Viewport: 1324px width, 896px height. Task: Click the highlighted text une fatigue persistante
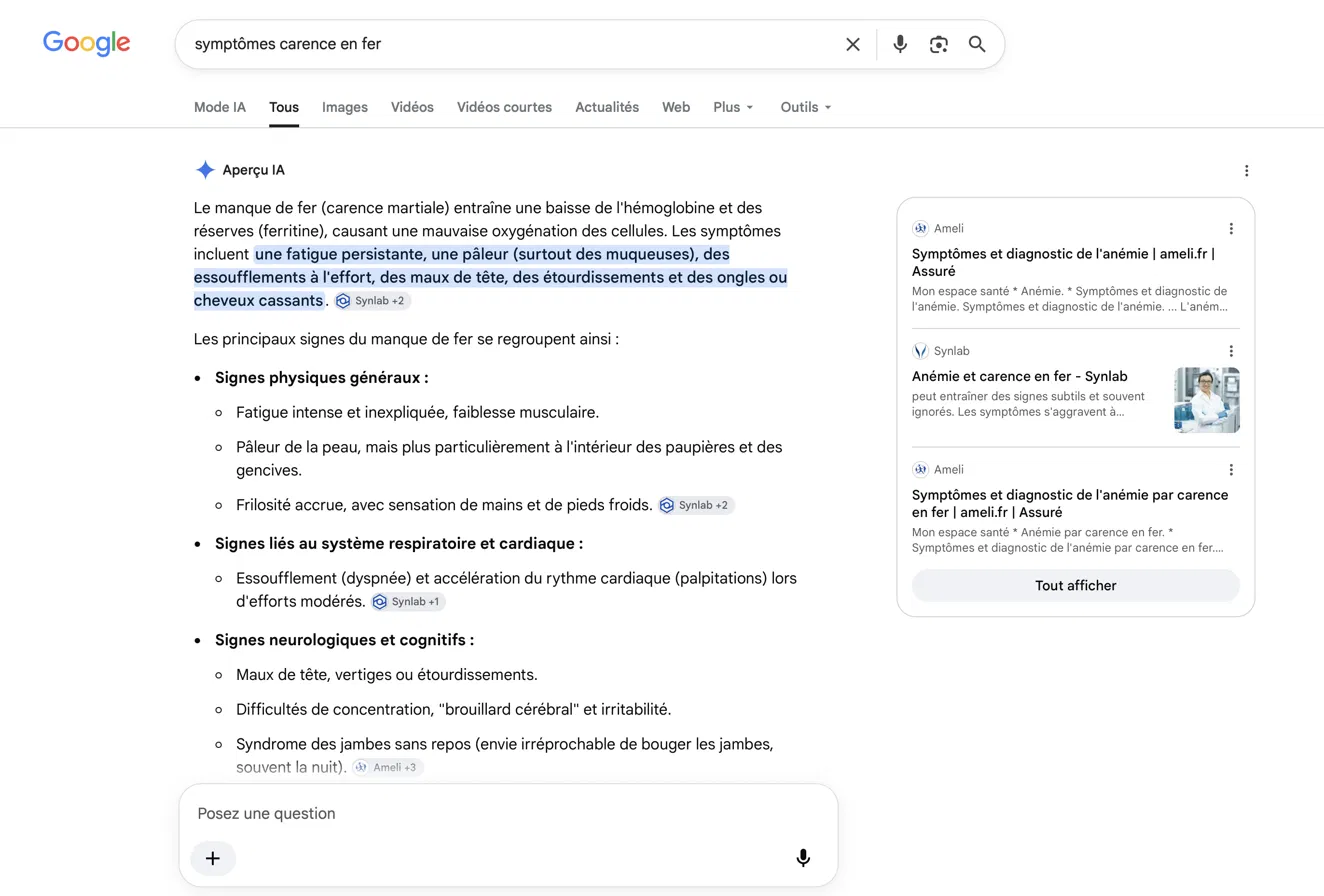pos(340,254)
